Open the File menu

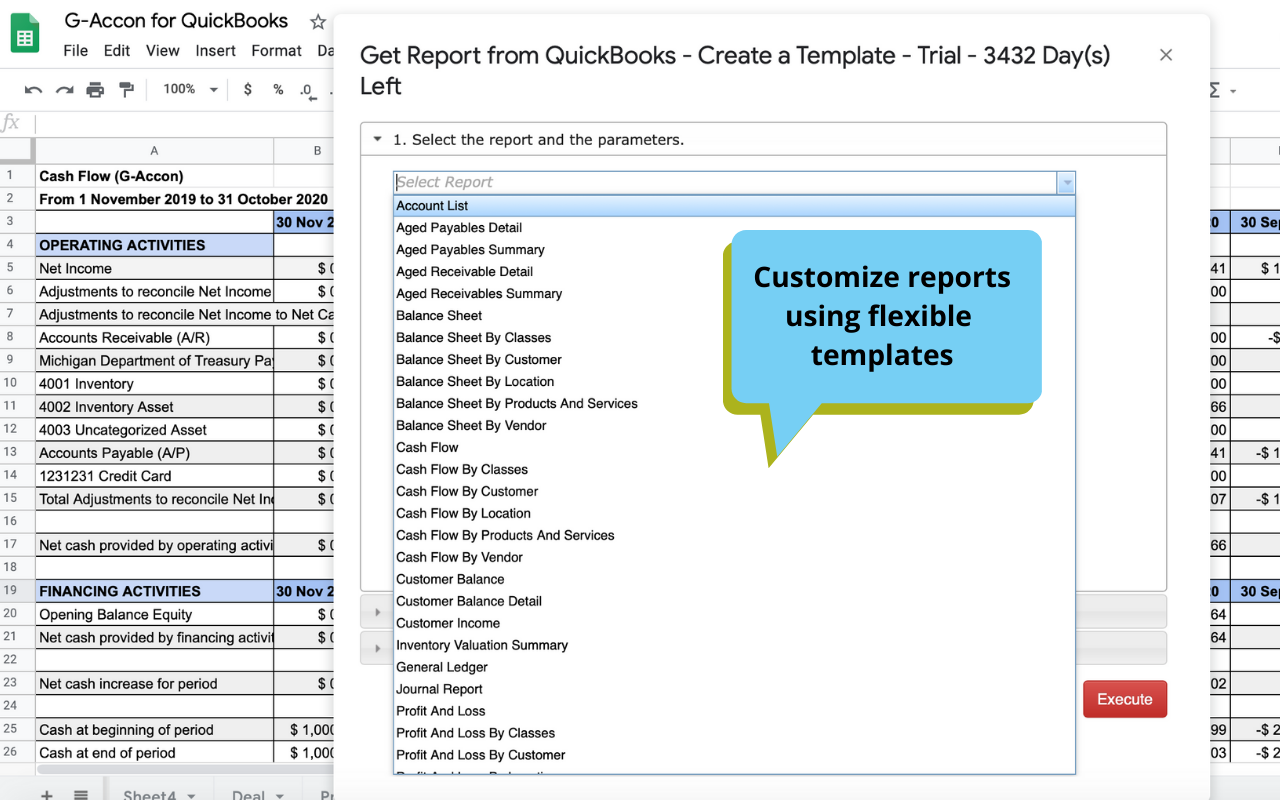pos(75,51)
